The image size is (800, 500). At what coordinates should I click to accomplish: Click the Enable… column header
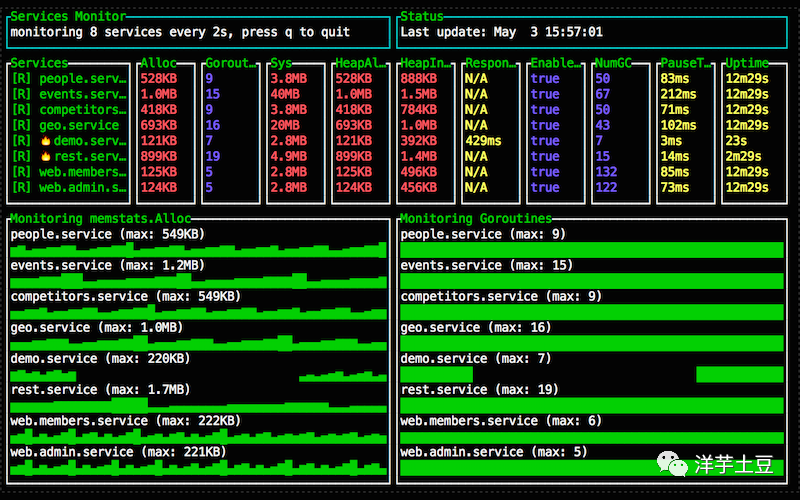click(x=556, y=63)
